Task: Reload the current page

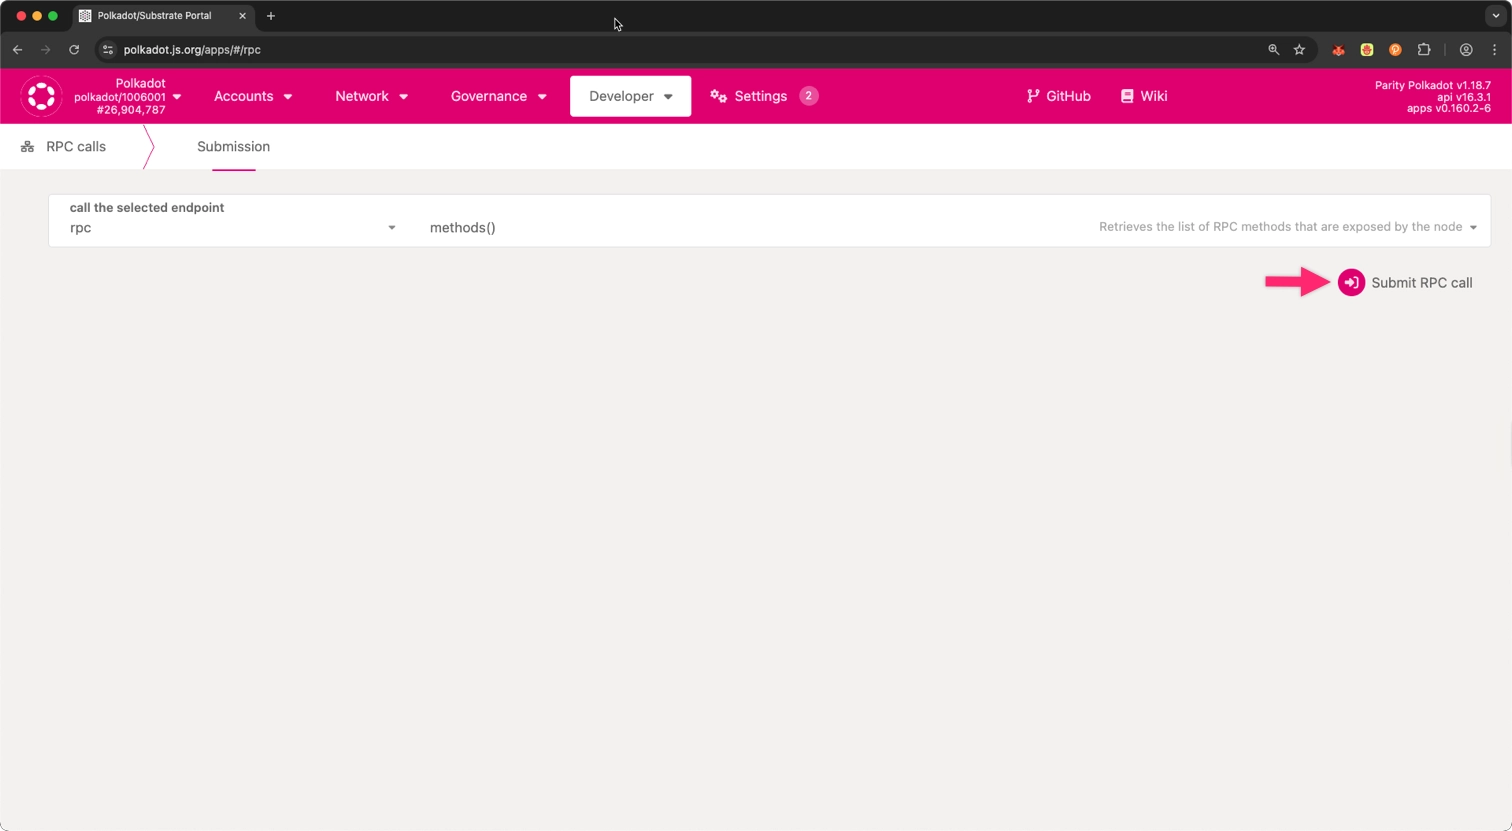Action: [74, 50]
